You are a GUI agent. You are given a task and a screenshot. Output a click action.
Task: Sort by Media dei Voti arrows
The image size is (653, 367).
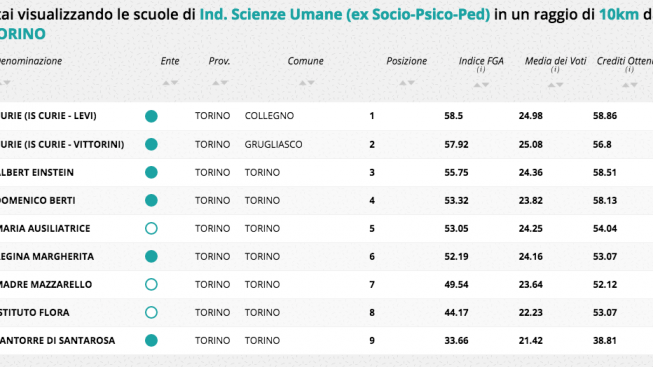pyautogui.click(x=555, y=85)
